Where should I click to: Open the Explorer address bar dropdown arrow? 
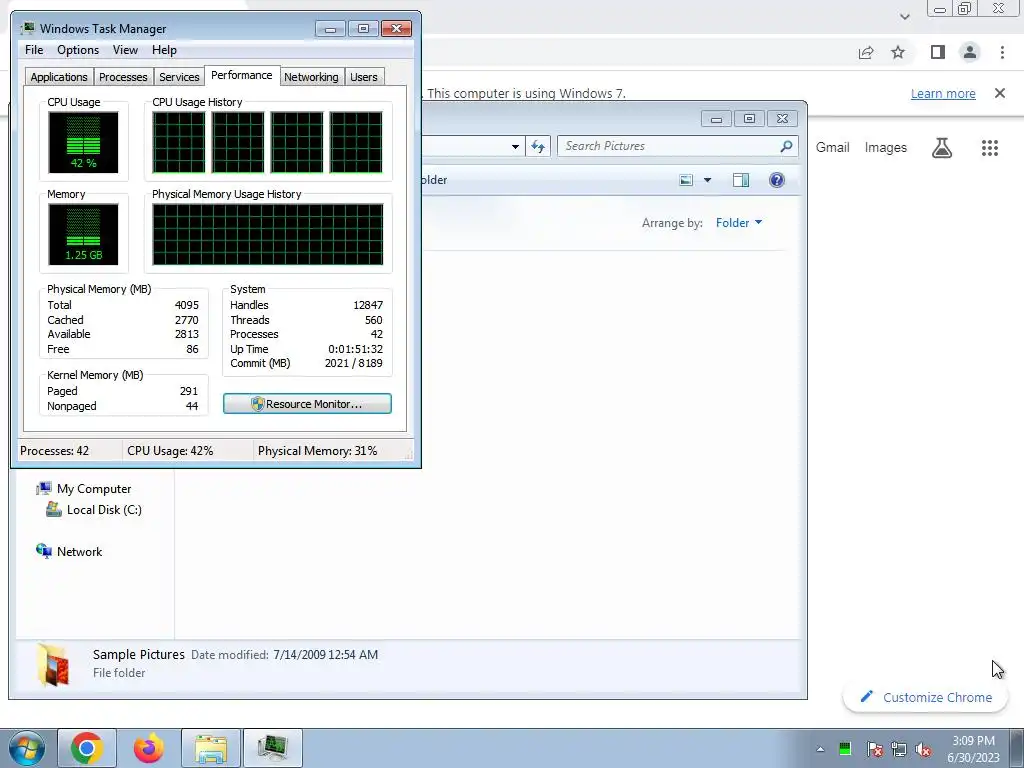(515, 146)
